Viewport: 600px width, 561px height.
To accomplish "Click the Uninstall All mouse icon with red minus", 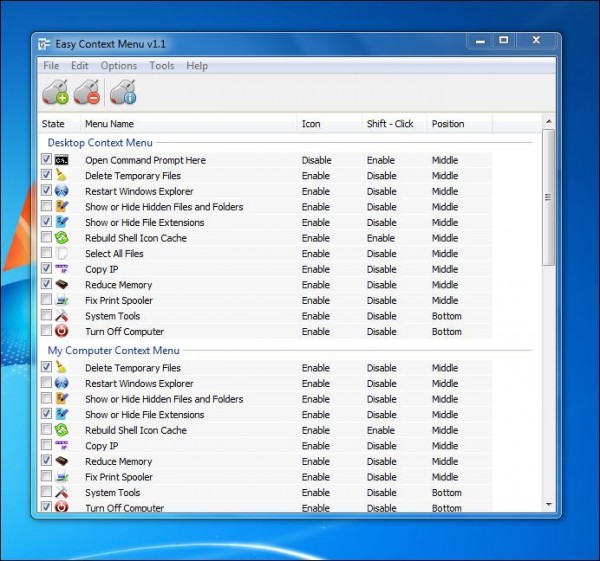I will 87,92.
